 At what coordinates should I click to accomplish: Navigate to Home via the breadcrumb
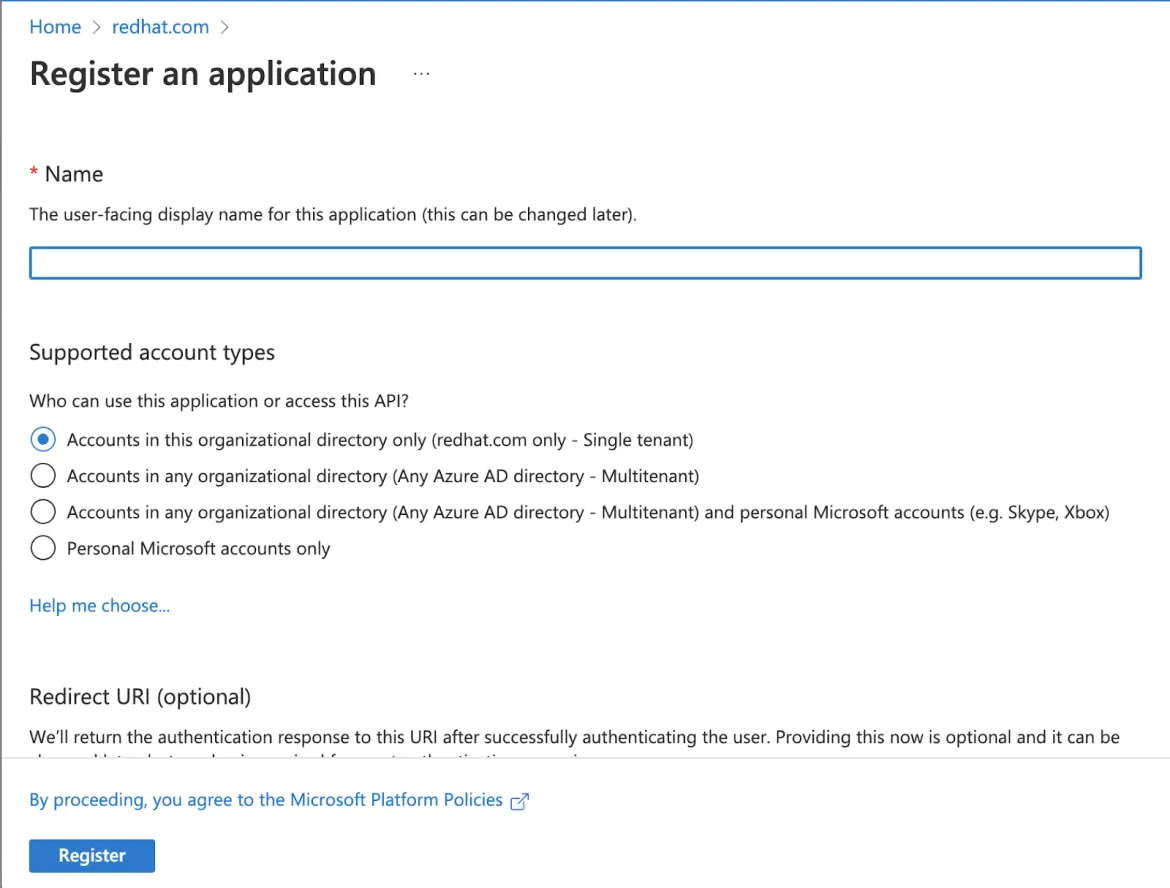click(x=55, y=27)
